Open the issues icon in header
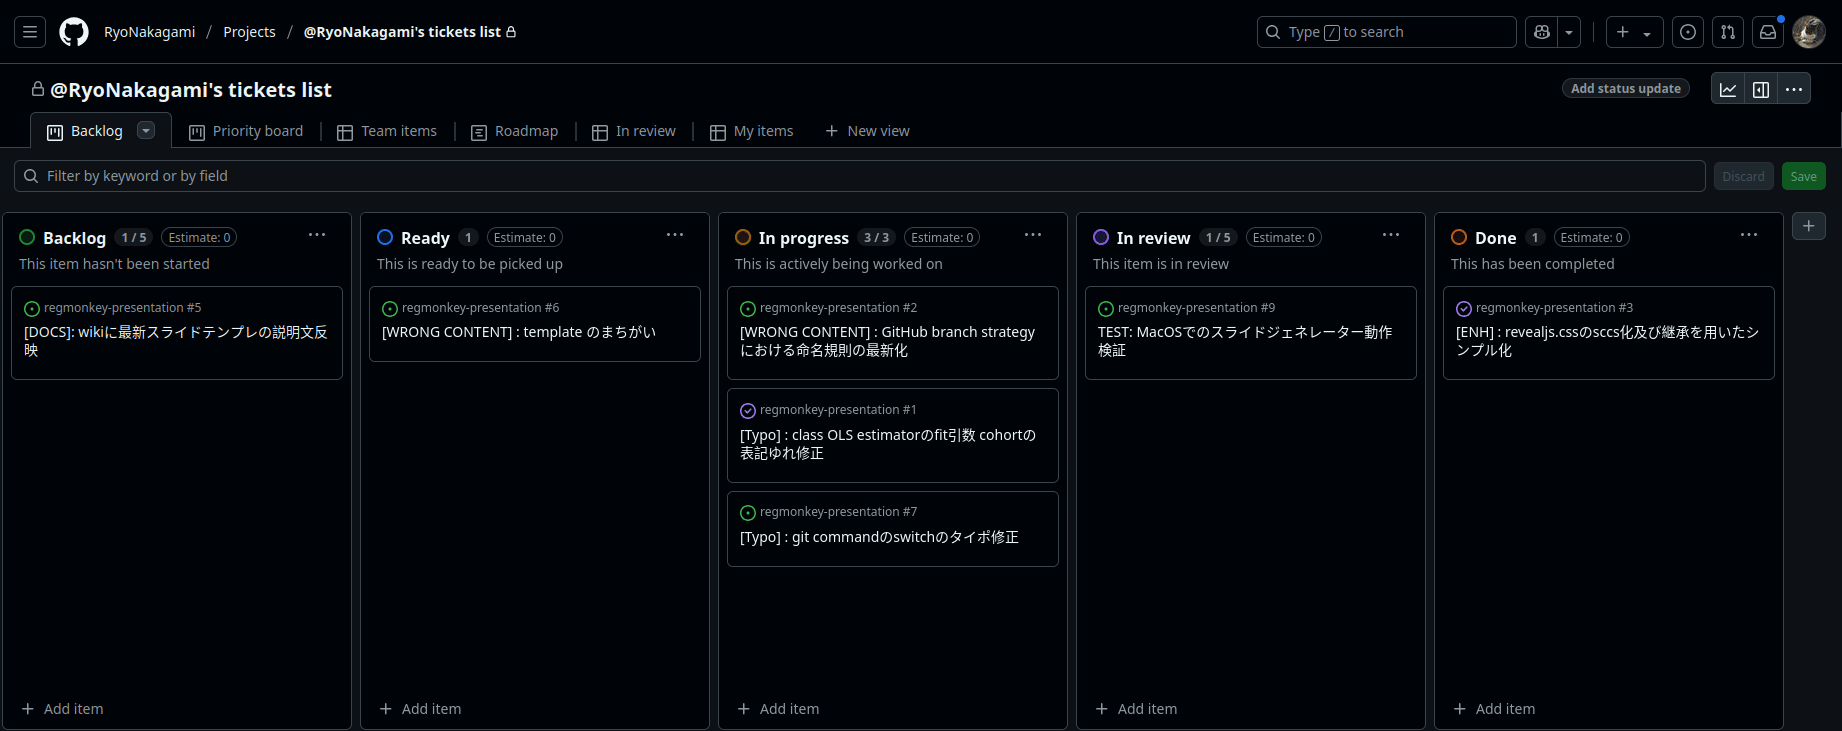The image size is (1842, 731). 1688,32
